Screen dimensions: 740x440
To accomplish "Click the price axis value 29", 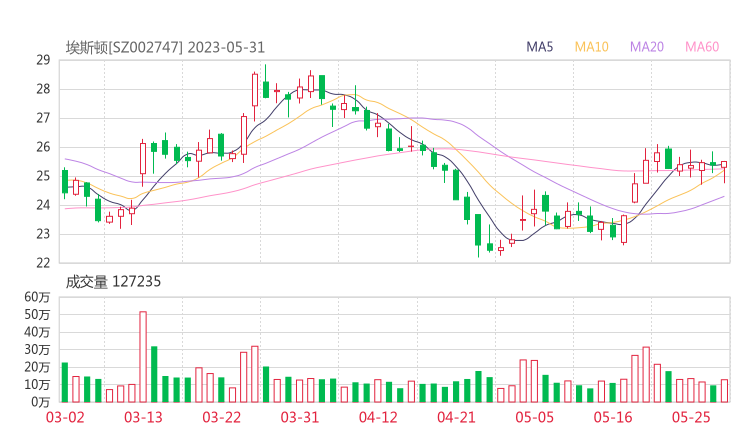I will [x=43, y=60].
